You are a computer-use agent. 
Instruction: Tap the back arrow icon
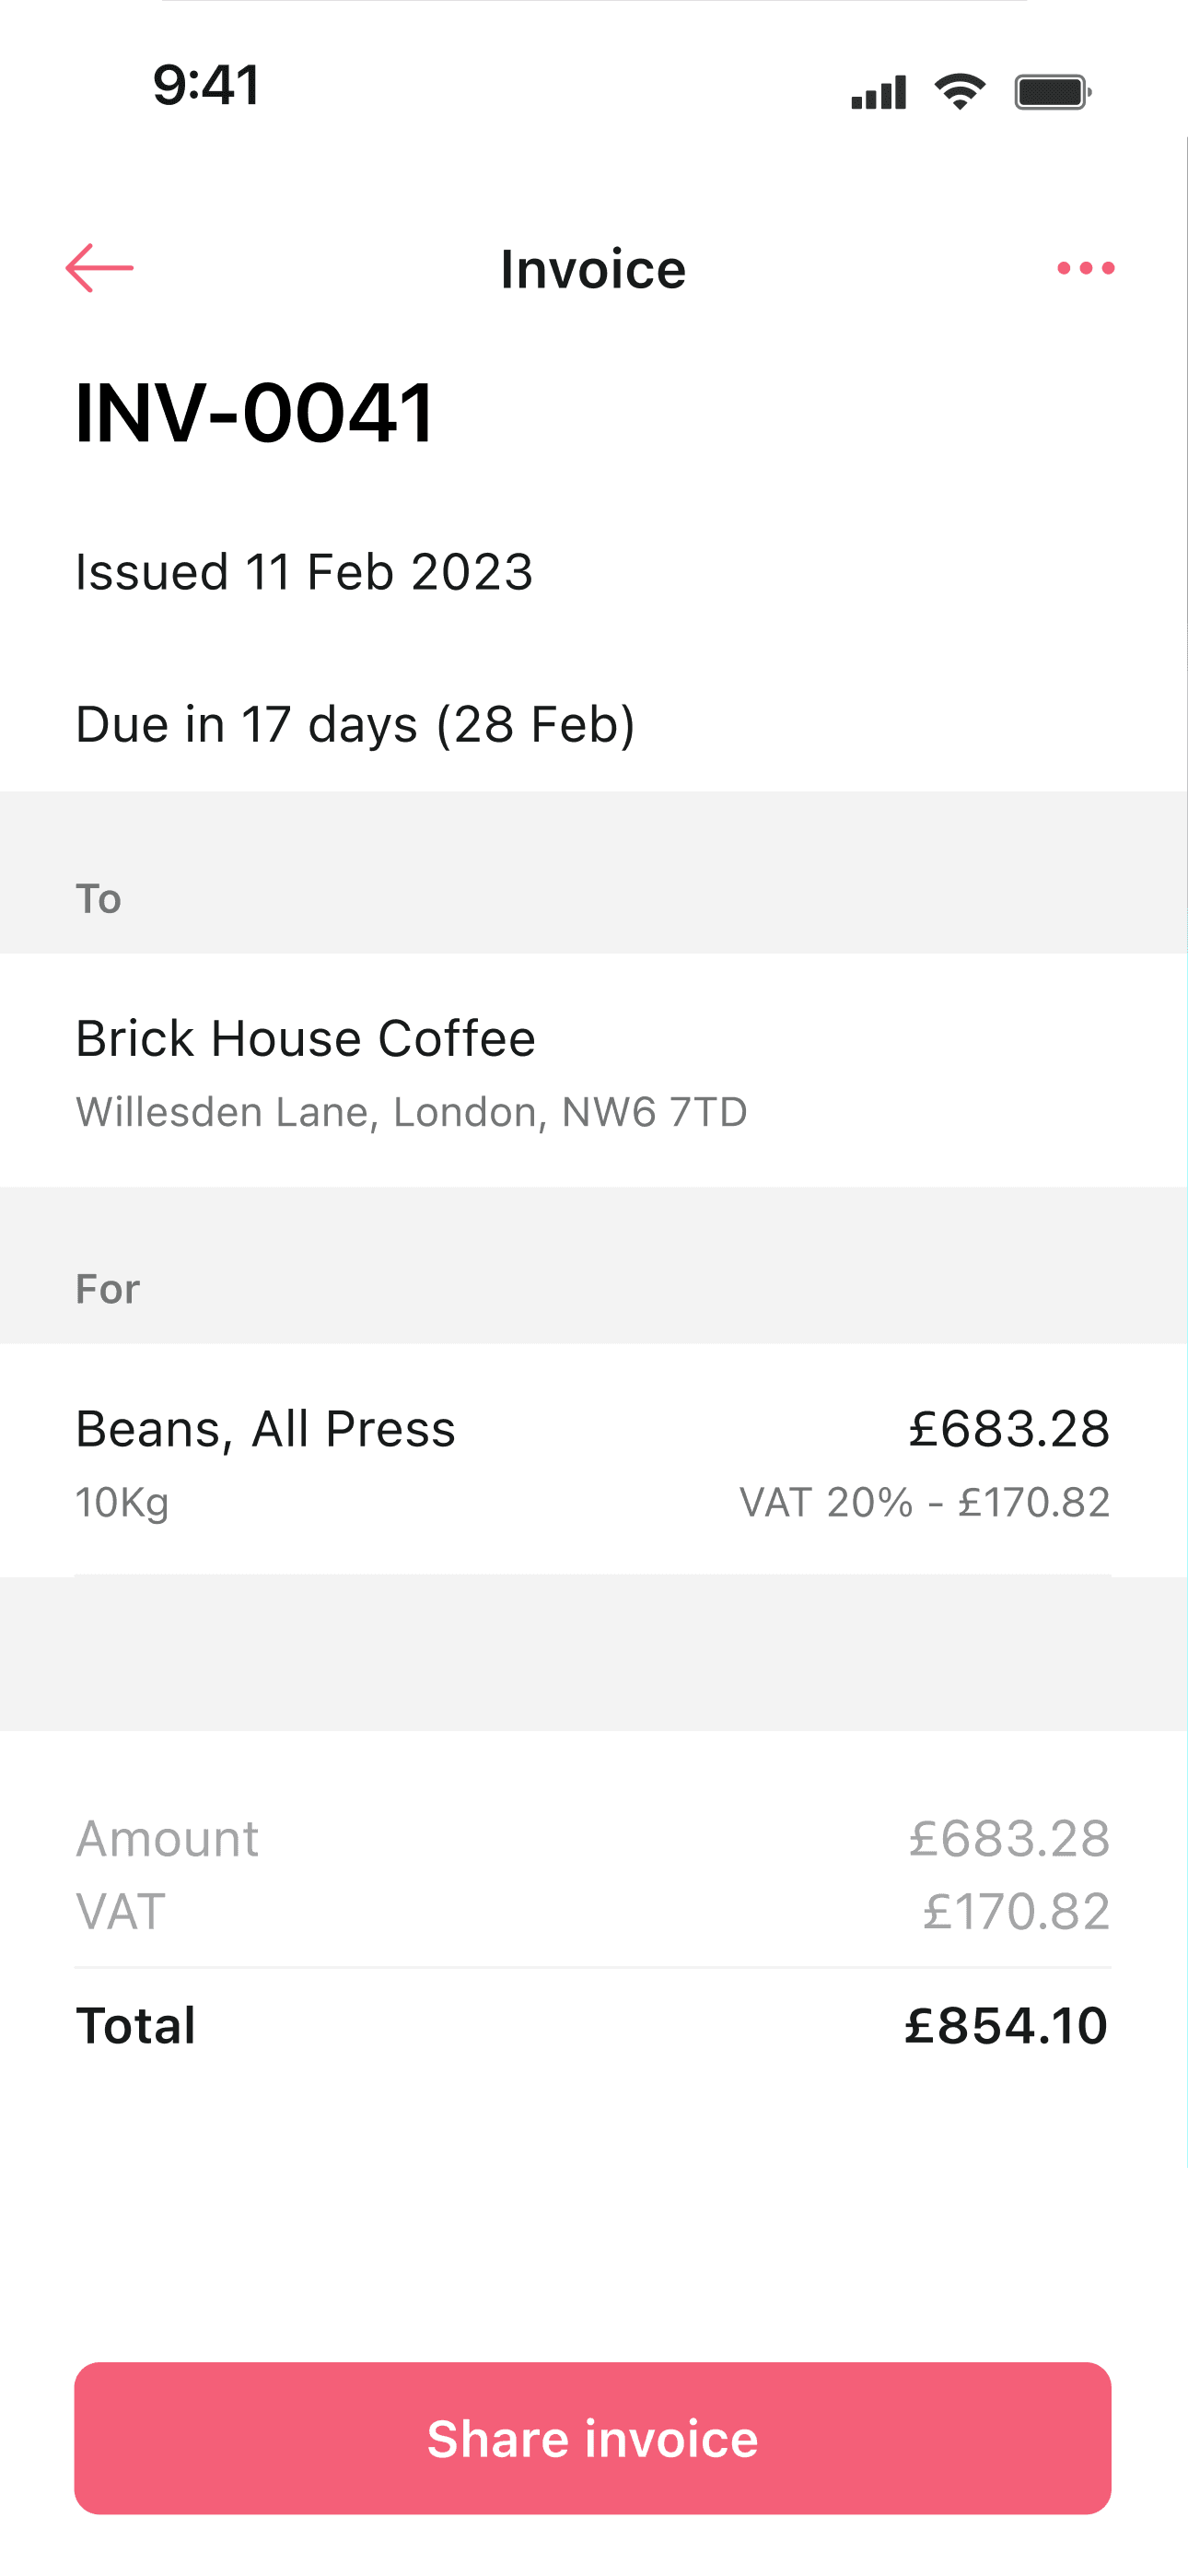[99, 268]
